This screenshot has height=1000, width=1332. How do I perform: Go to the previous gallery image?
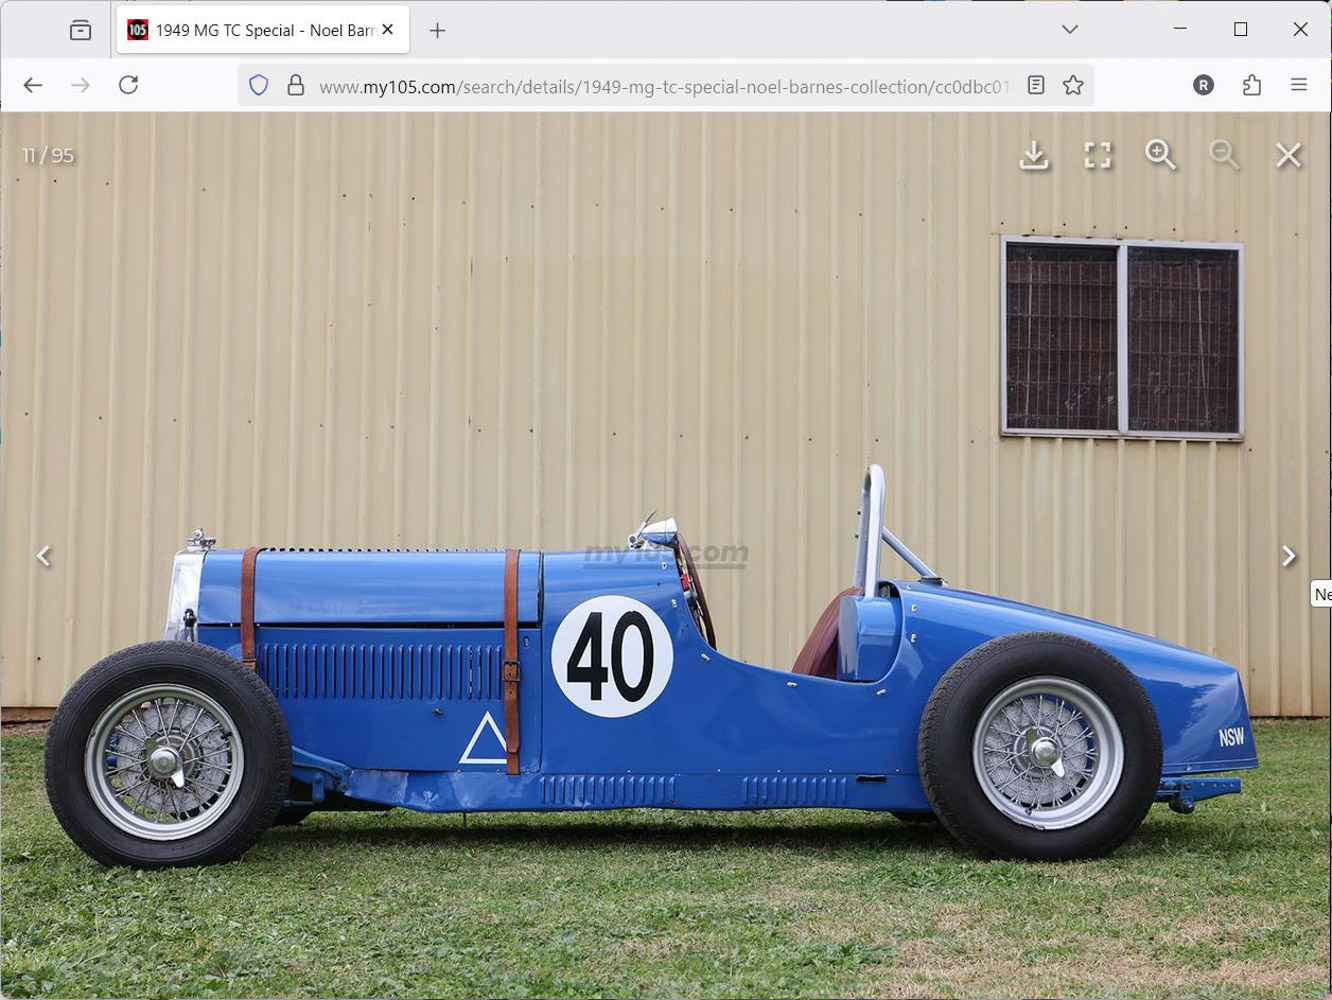coord(44,556)
